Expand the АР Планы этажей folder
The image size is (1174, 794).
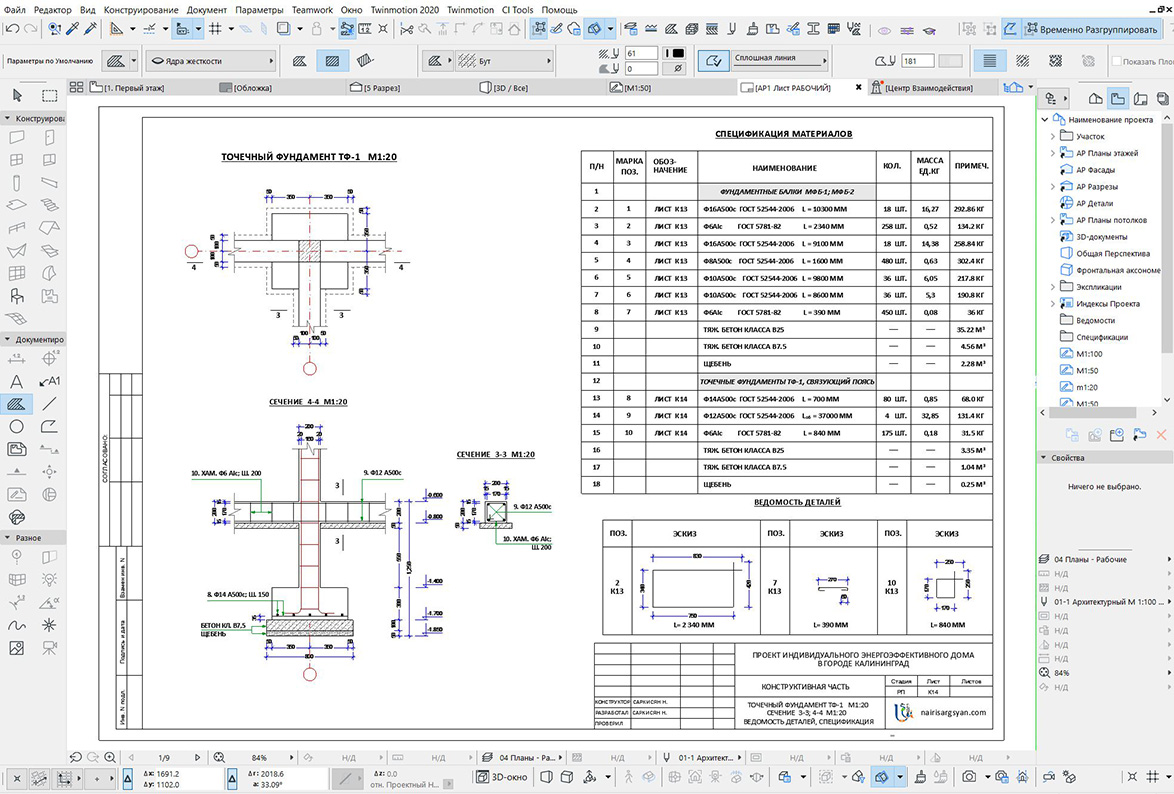[x=1053, y=153]
